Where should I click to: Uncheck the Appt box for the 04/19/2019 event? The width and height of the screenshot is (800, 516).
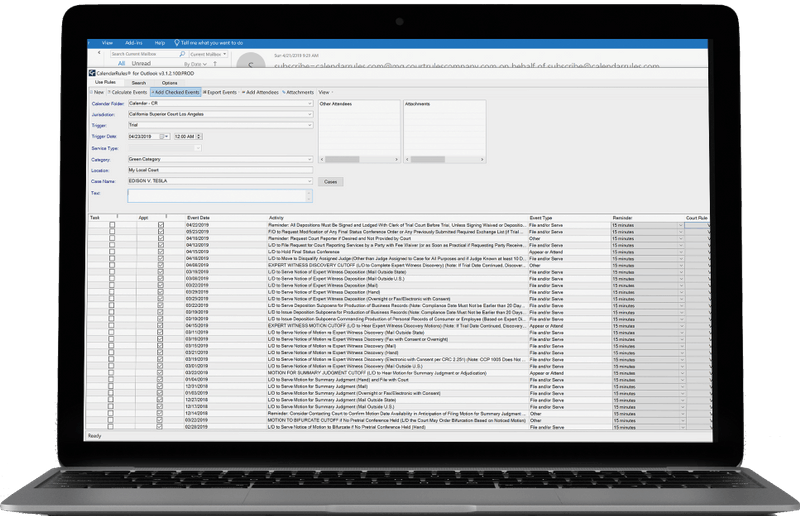160,239
